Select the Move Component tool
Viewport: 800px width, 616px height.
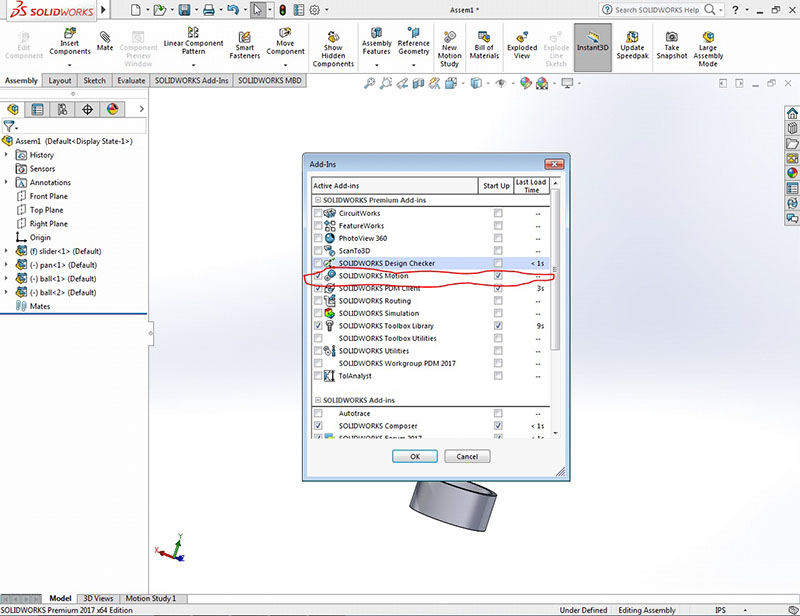(285, 41)
